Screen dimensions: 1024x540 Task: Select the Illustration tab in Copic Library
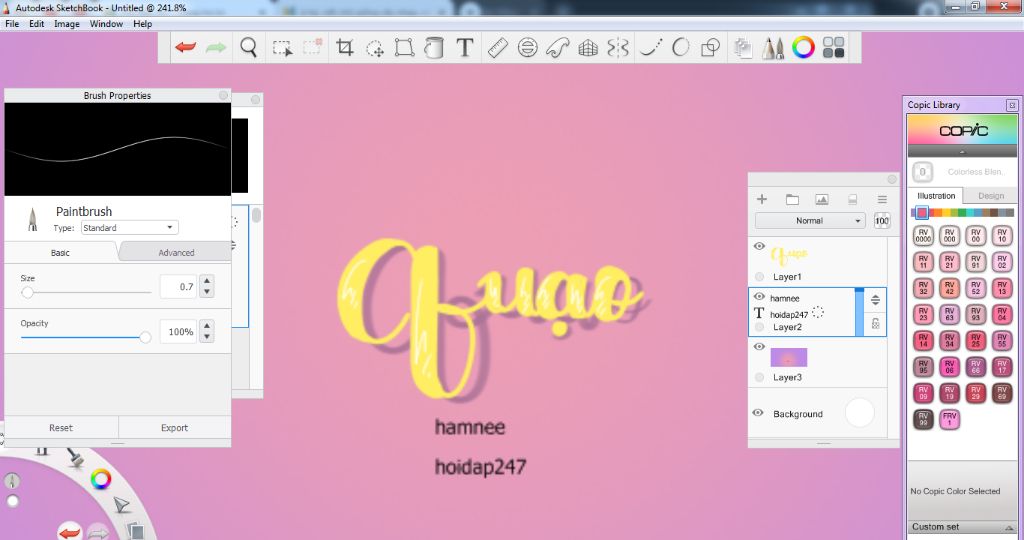[936, 196]
